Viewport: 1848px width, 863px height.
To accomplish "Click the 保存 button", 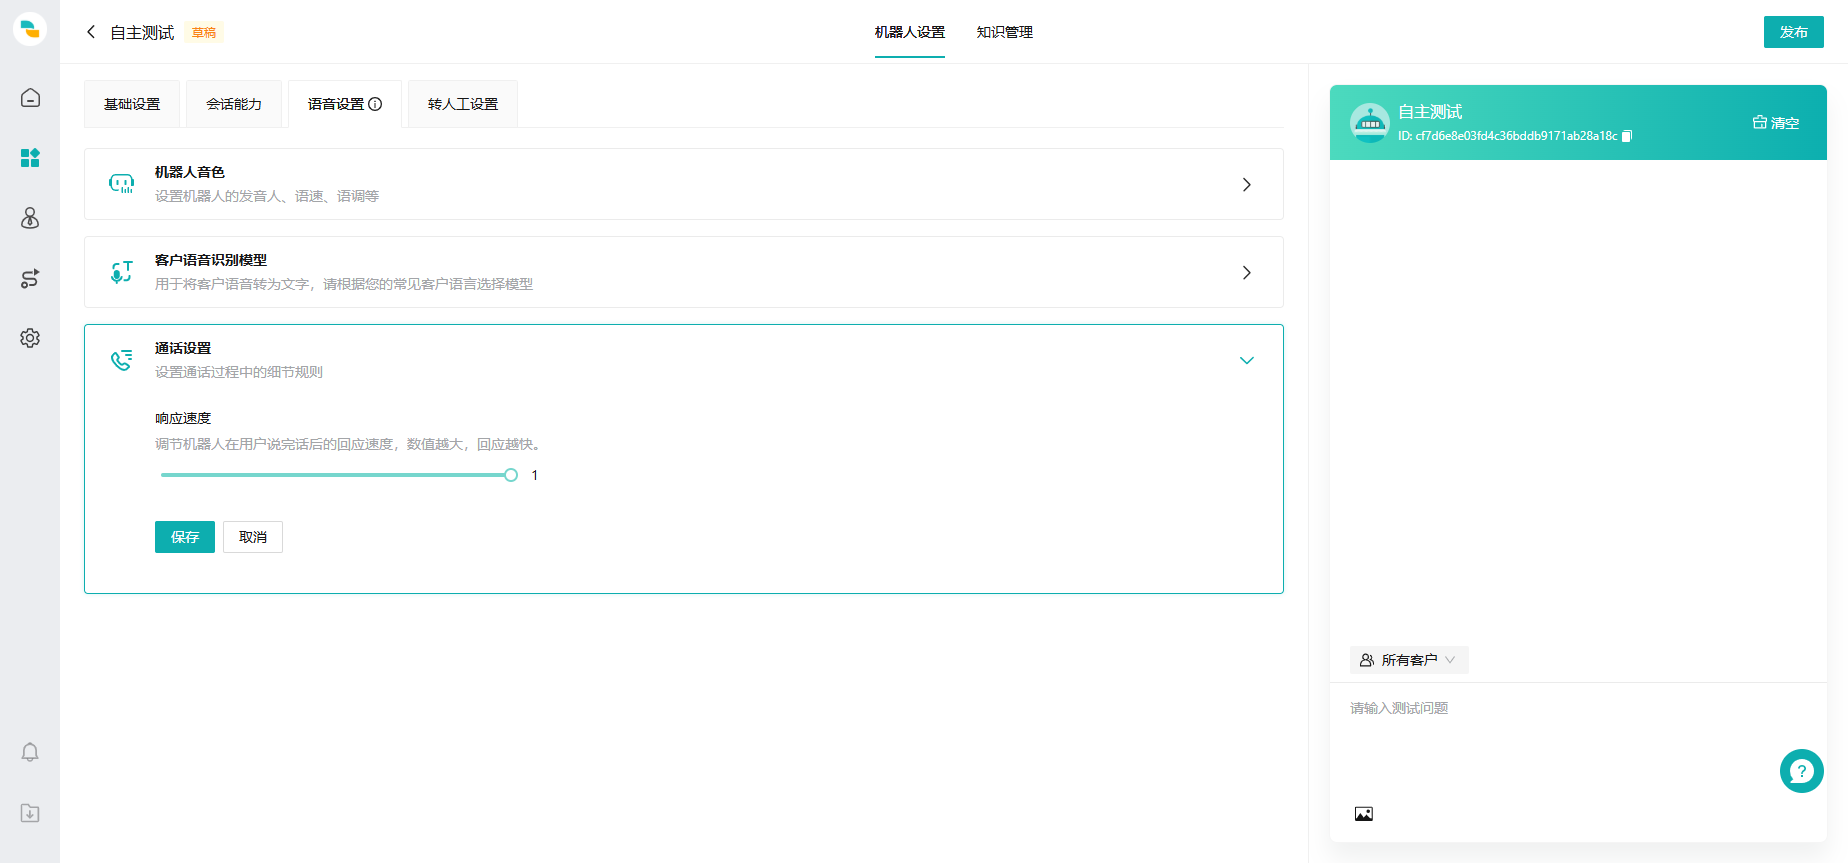I will pyautogui.click(x=185, y=537).
